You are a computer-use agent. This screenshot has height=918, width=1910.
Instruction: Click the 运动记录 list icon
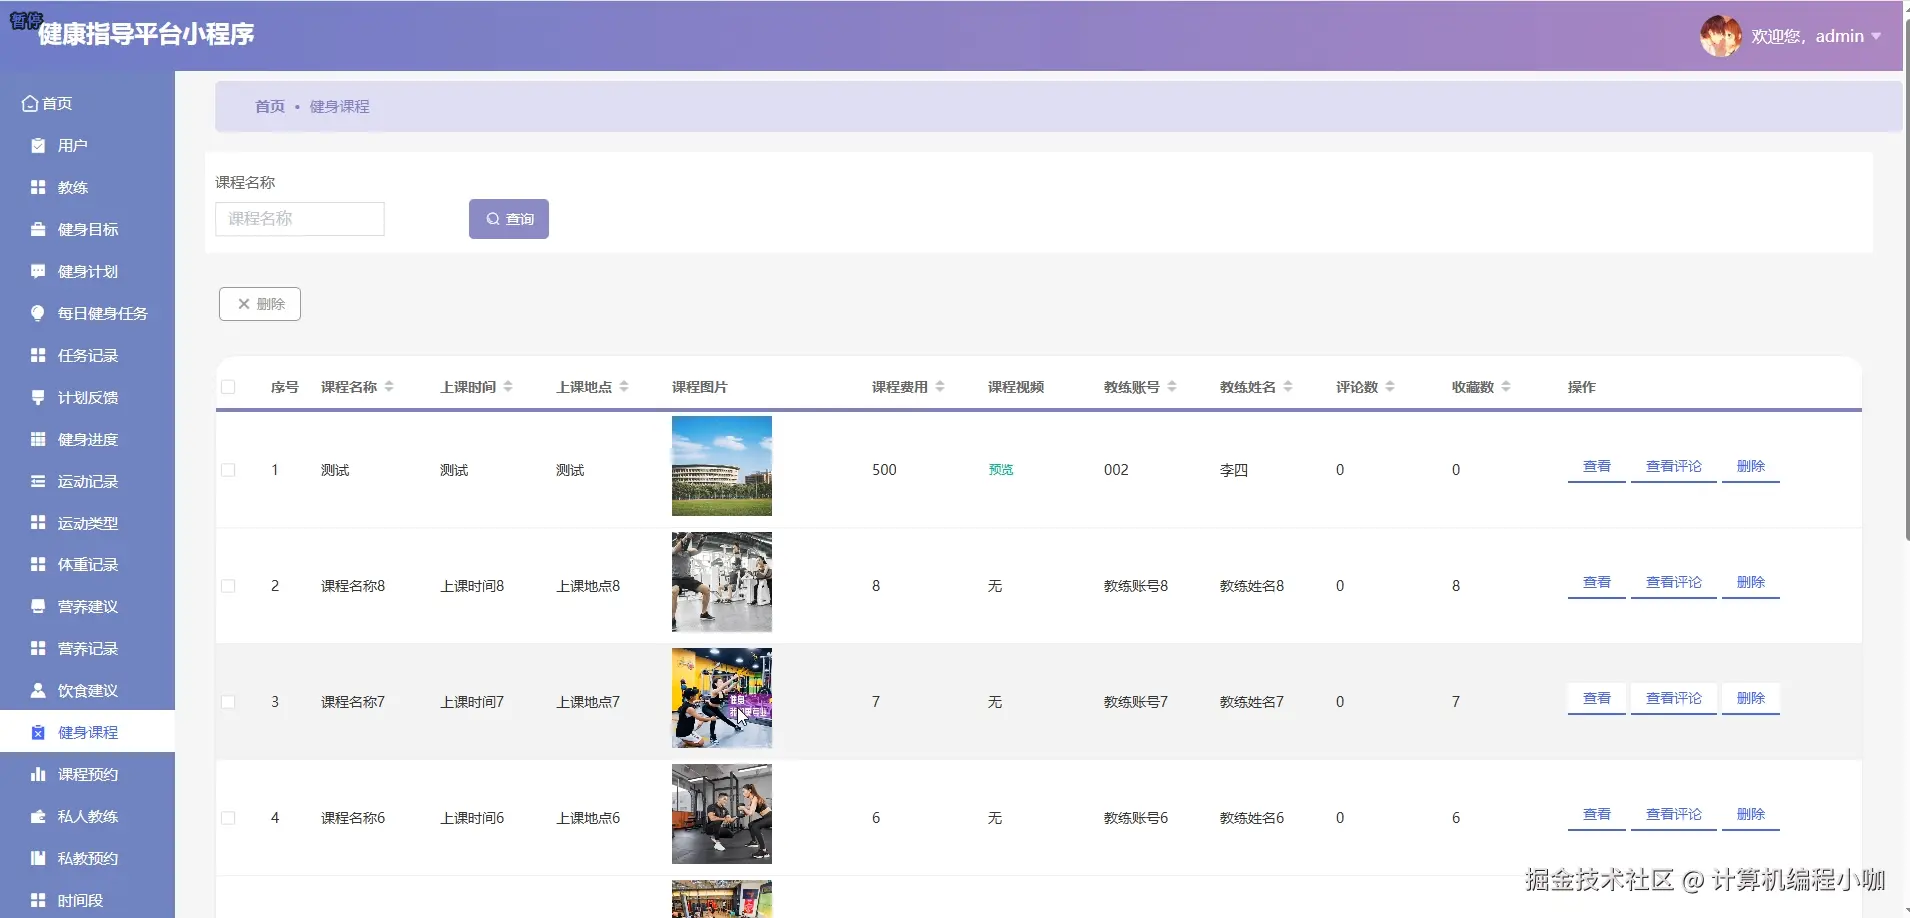point(38,482)
